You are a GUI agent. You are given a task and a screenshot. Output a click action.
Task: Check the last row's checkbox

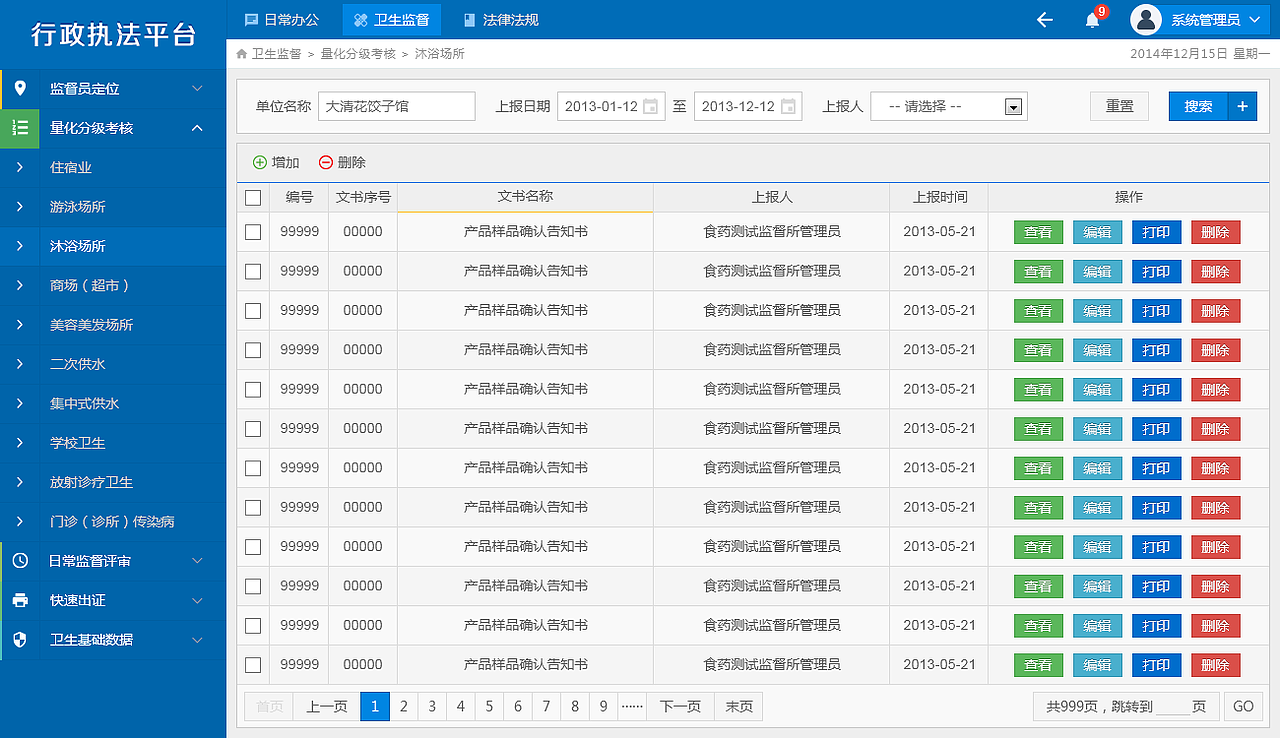[253, 664]
